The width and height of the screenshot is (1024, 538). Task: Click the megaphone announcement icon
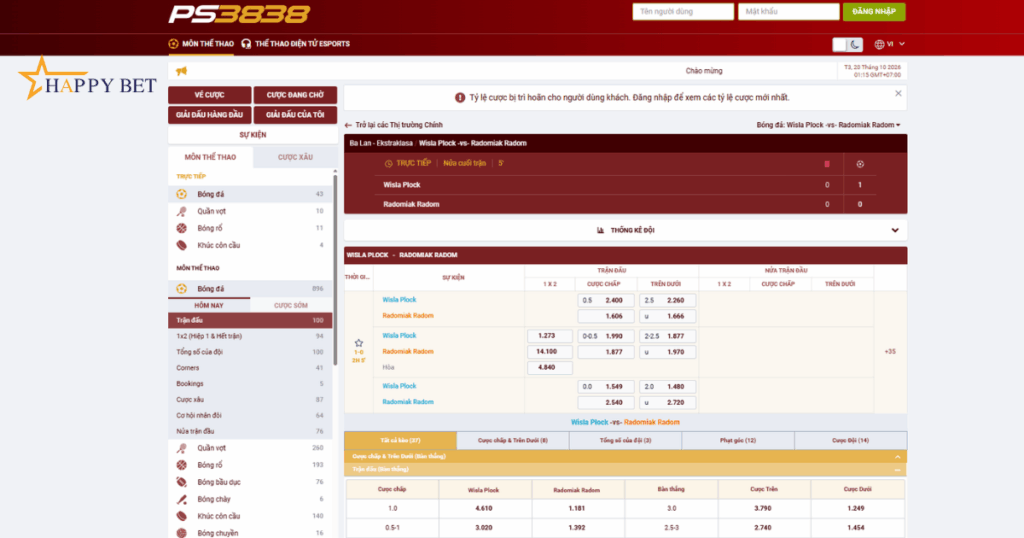pyautogui.click(x=182, y=71)
